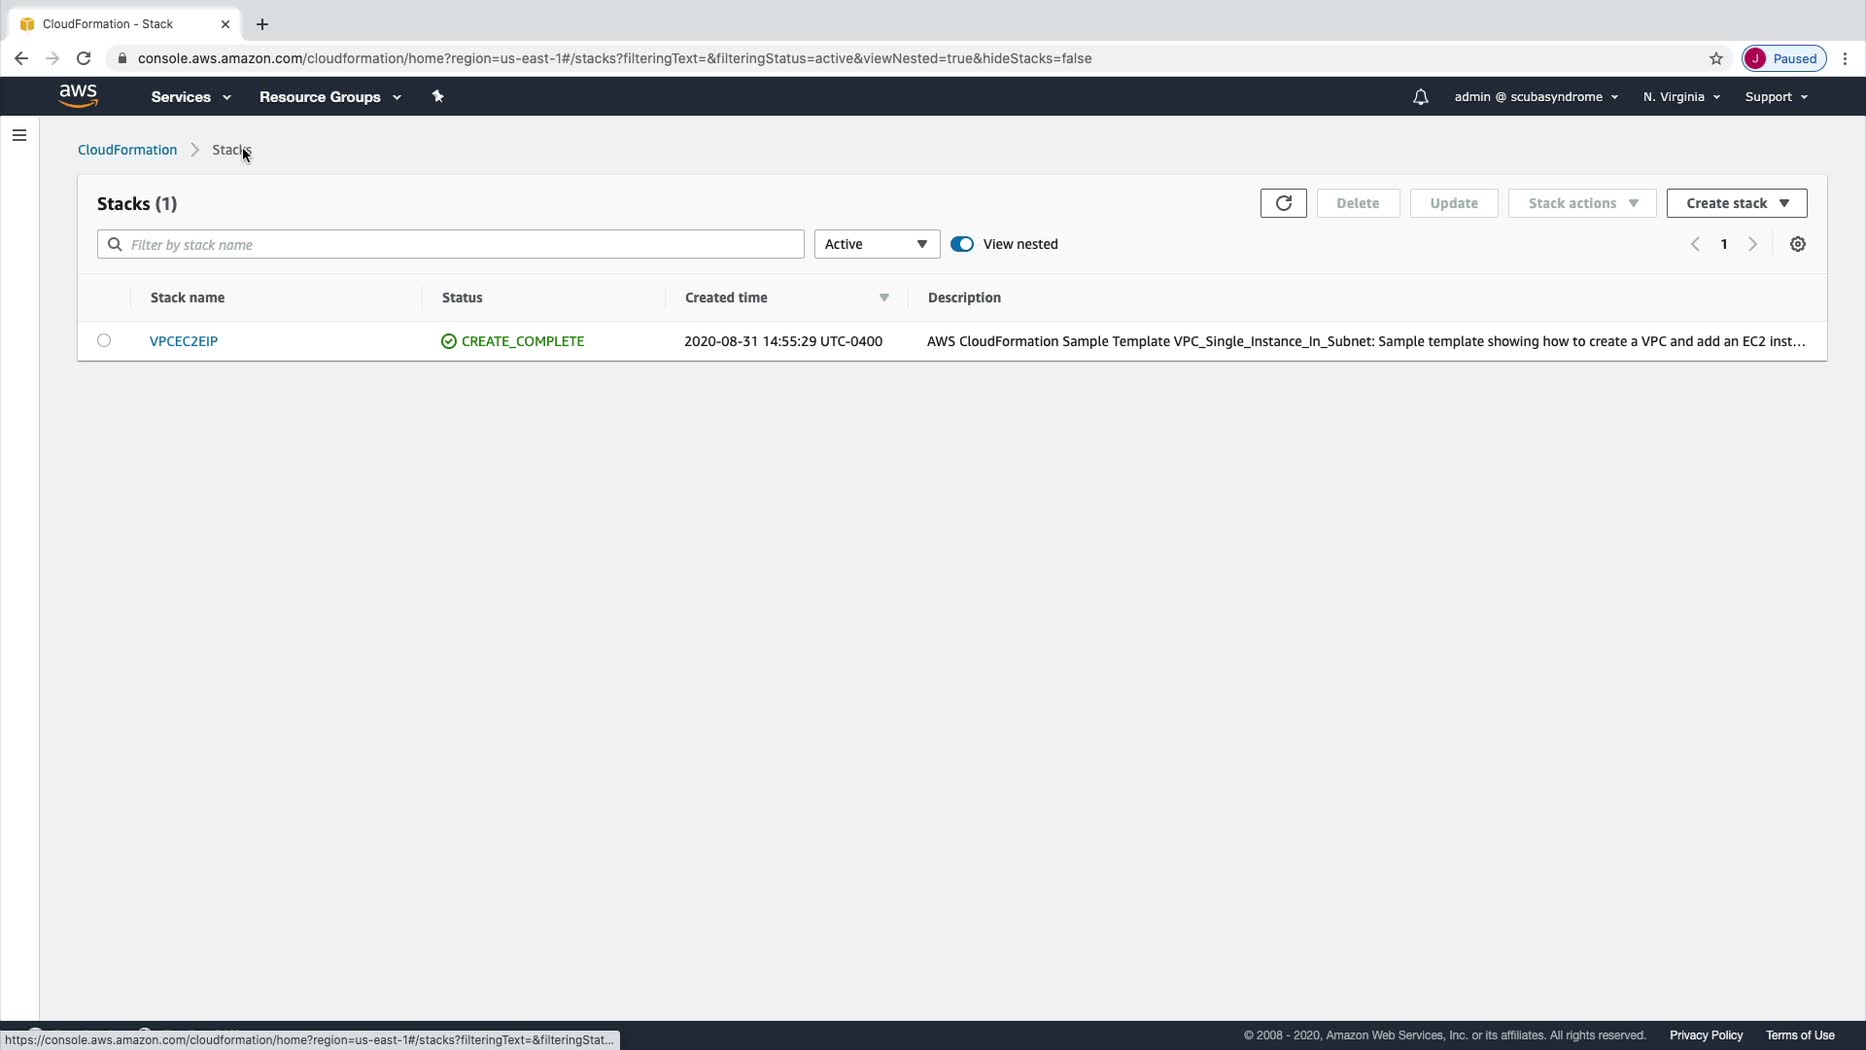Open the Resource Groups menu
Image resolution: width=1866 pixels, height=1050 pixels.
tap(330, 97)
